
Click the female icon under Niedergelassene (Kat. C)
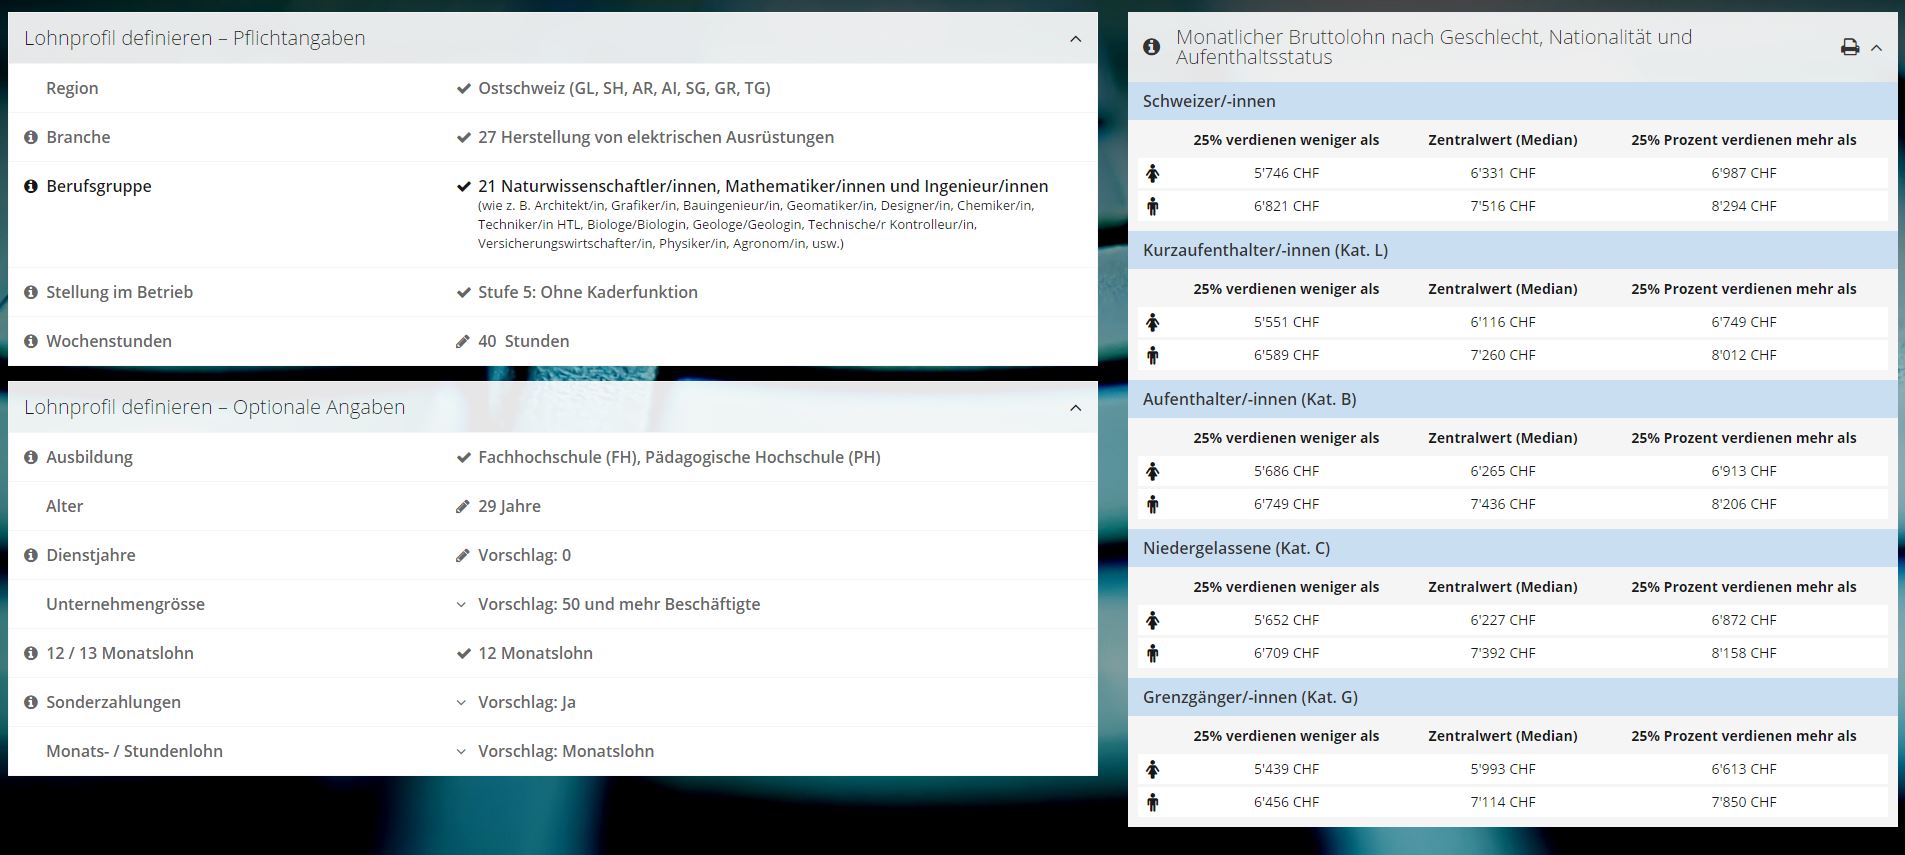(x=1153, y=620)
